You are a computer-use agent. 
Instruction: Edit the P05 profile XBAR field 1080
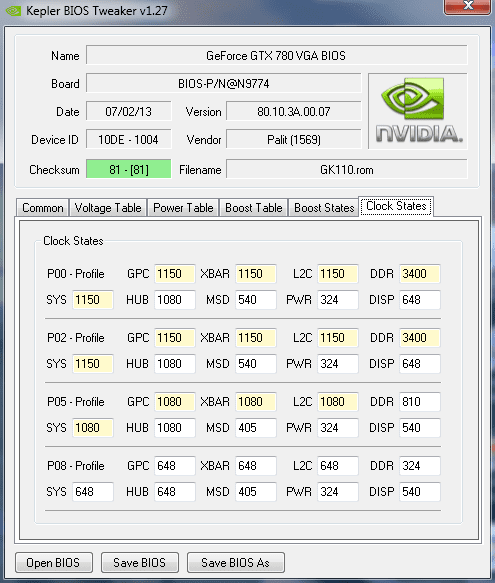click(256, 402)
